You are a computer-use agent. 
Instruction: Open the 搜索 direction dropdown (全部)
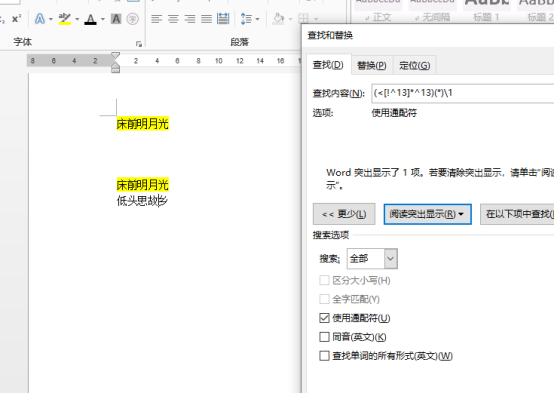point(372,259)
